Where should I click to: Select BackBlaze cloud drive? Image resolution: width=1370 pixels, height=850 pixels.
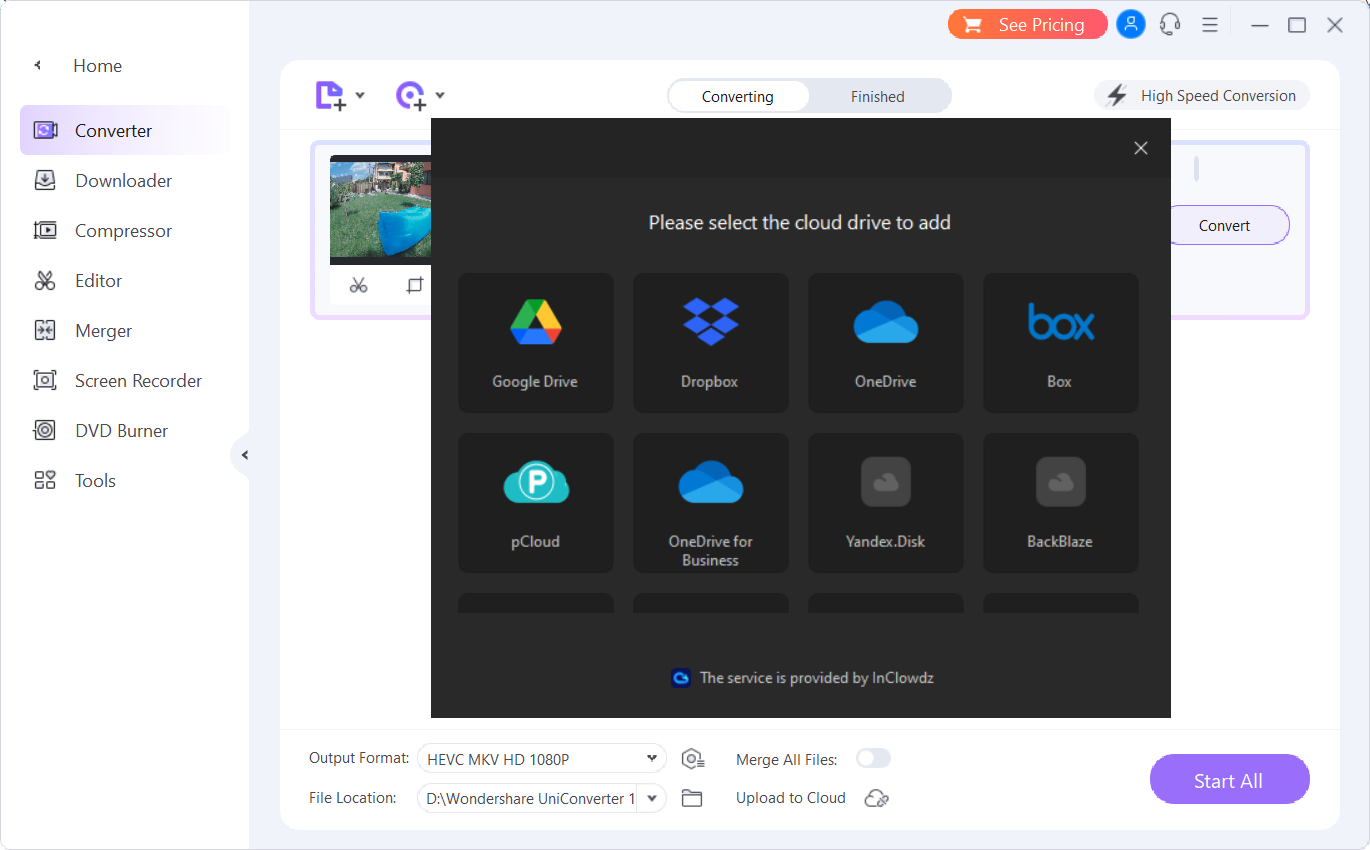pyautogui.click(x=1060, y=503)
